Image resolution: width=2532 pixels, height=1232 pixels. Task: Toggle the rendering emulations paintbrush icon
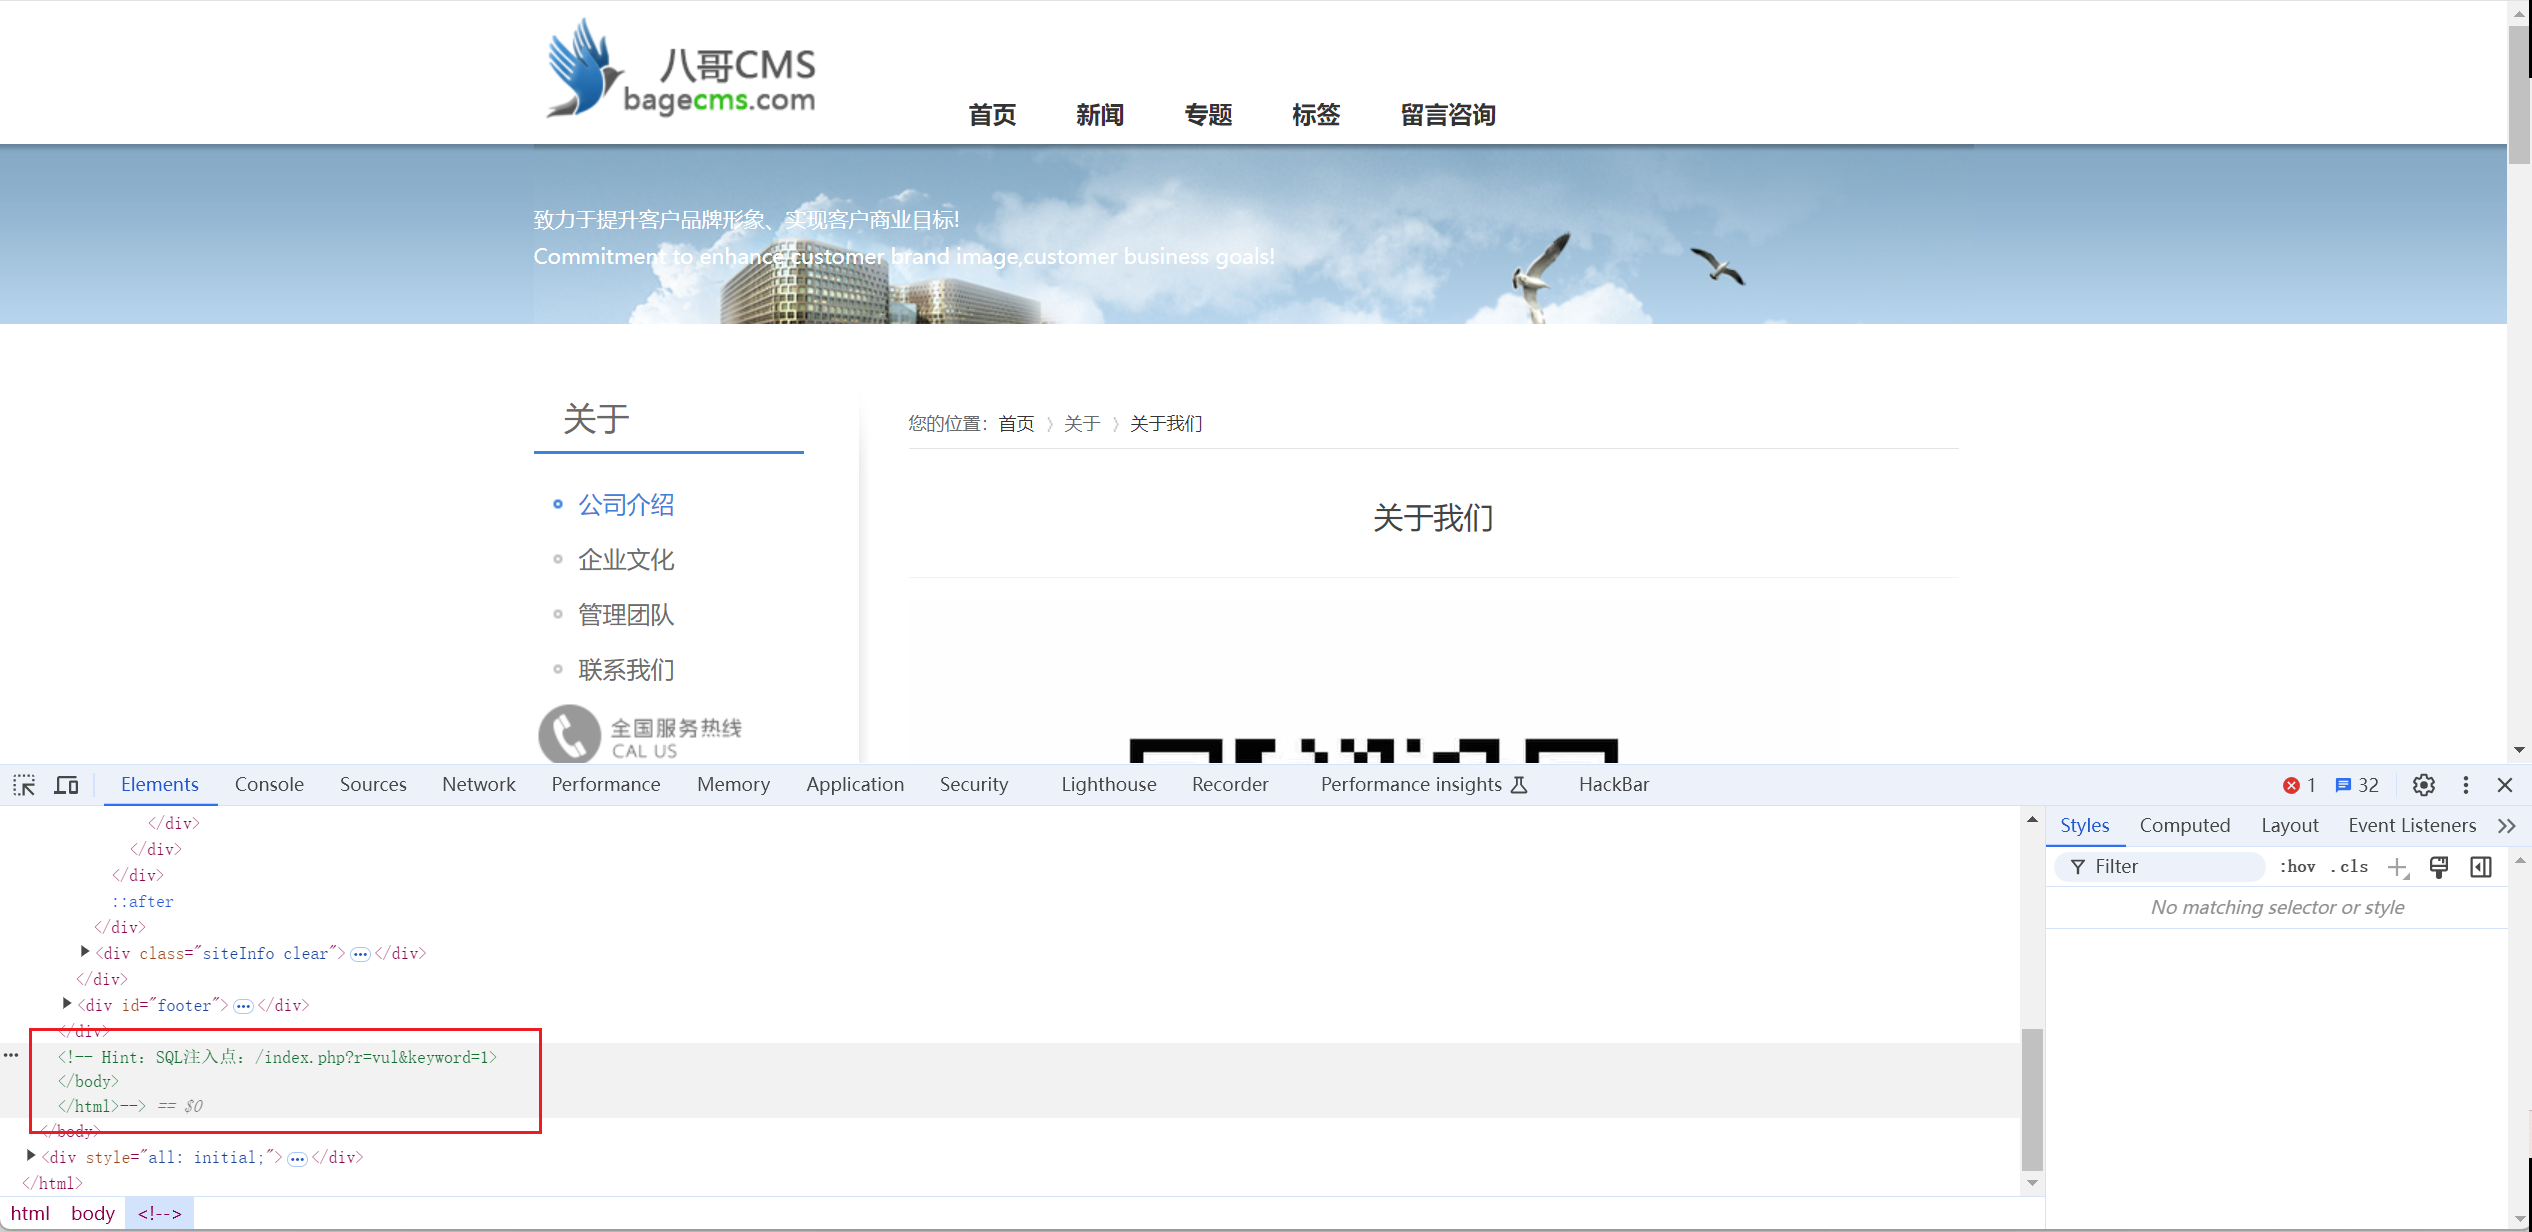point(2439,867)
